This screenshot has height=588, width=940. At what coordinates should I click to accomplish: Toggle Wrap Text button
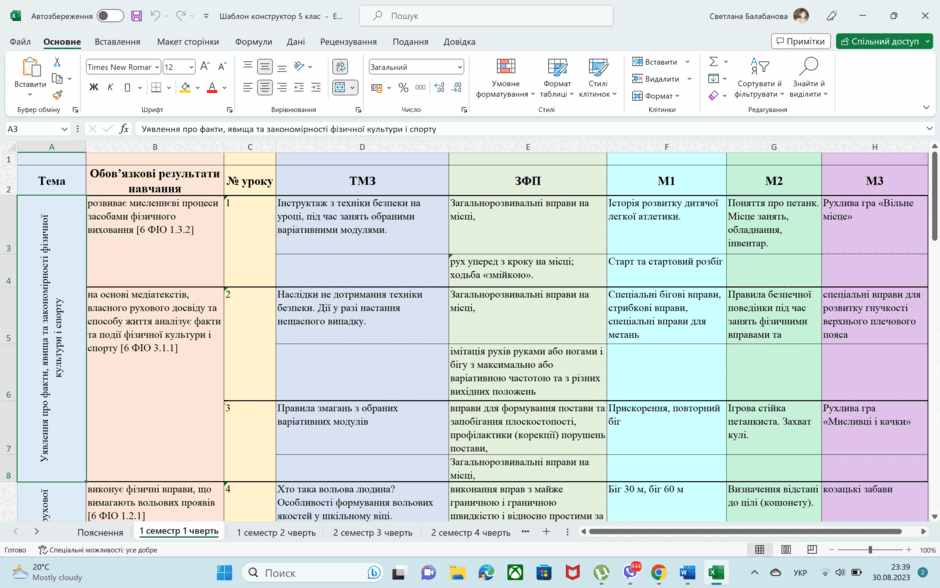tap(340, 67)
